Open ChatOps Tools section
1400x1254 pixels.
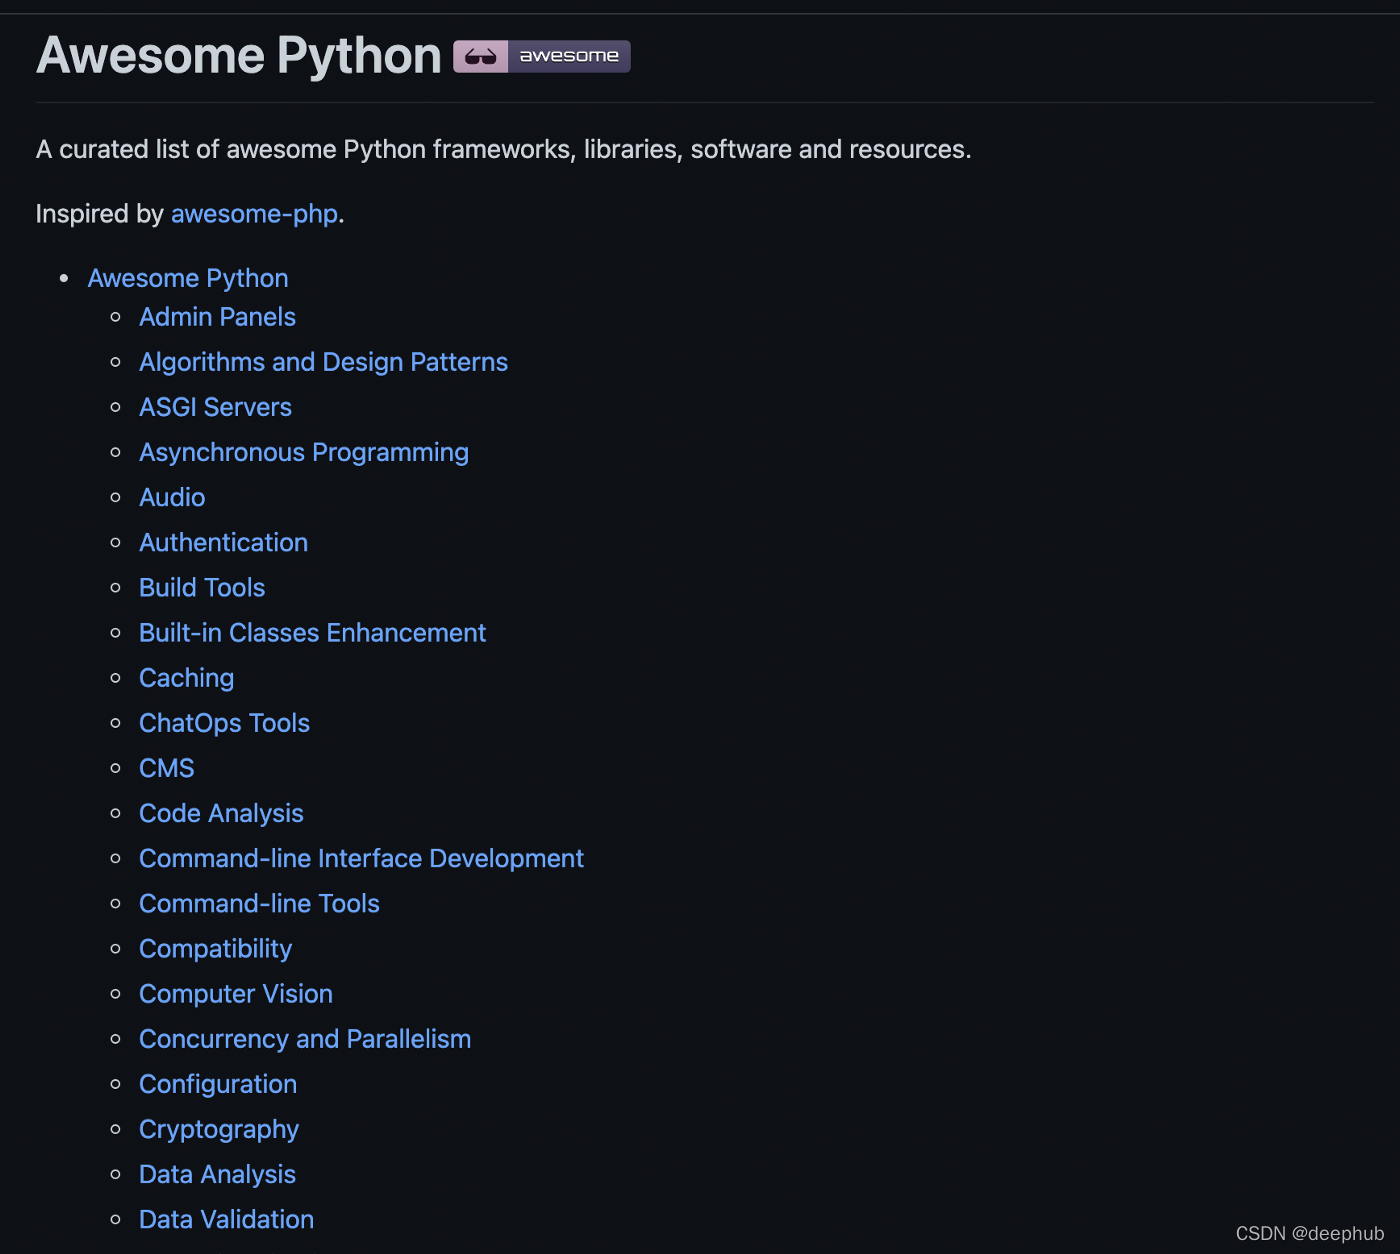pyautogui.click(x=224, y=723)
